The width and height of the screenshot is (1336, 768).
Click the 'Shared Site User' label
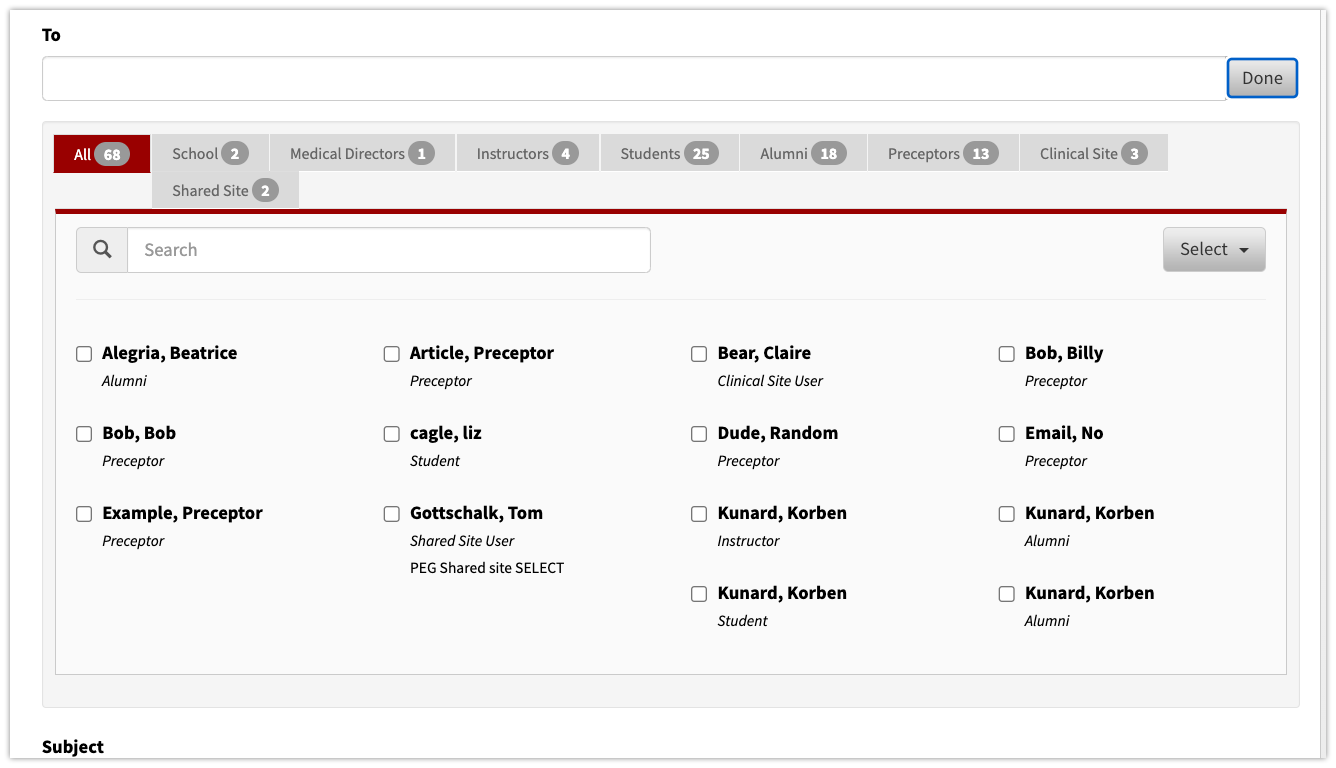462,541
